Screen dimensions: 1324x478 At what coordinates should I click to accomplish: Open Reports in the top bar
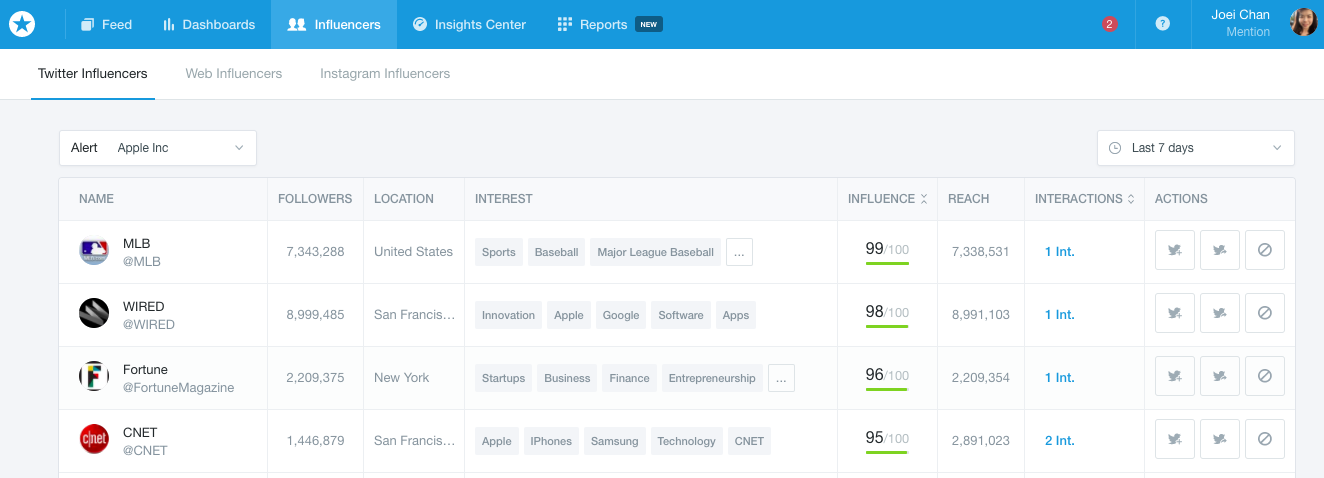[610, 24]
